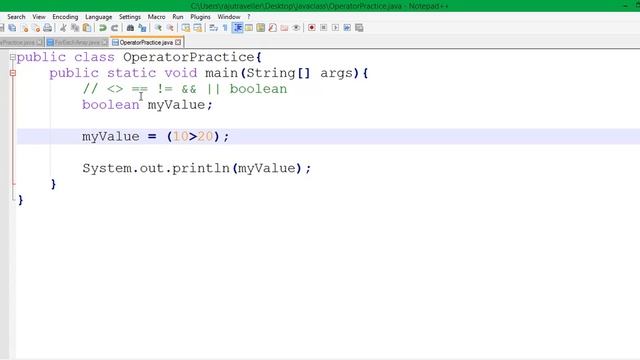Click System.out.println(myValue) statement
Screen dimensions: 640x360
197,169
